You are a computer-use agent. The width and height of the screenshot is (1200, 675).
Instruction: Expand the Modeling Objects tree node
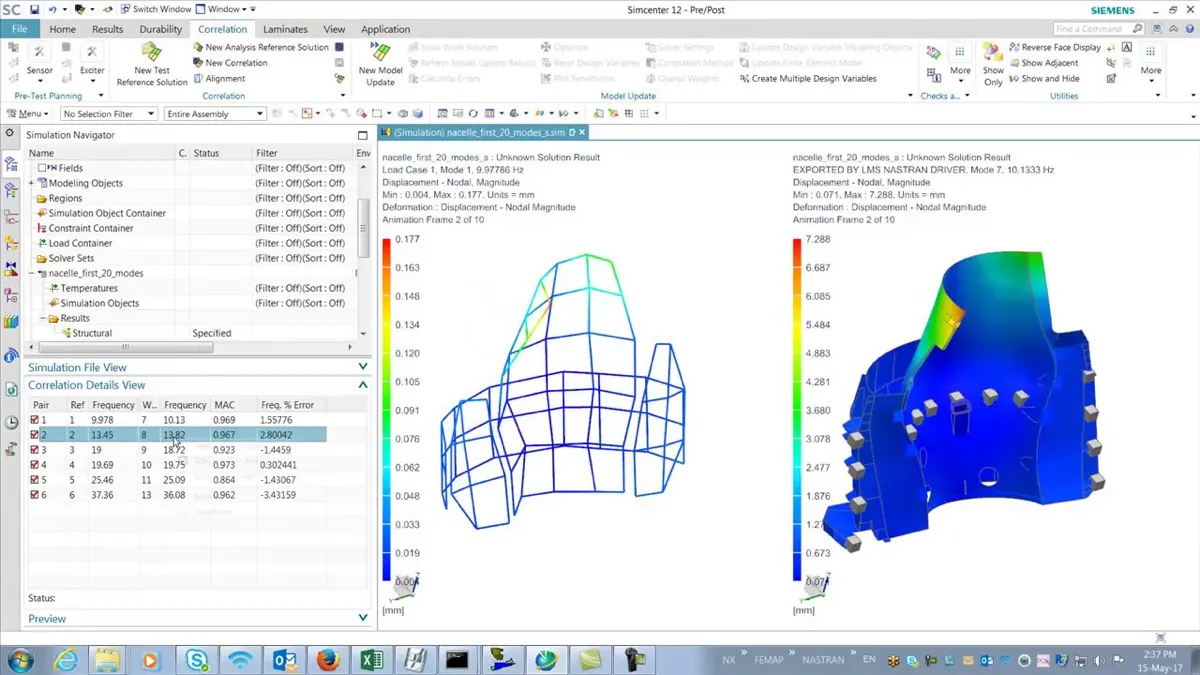[32, 183]
